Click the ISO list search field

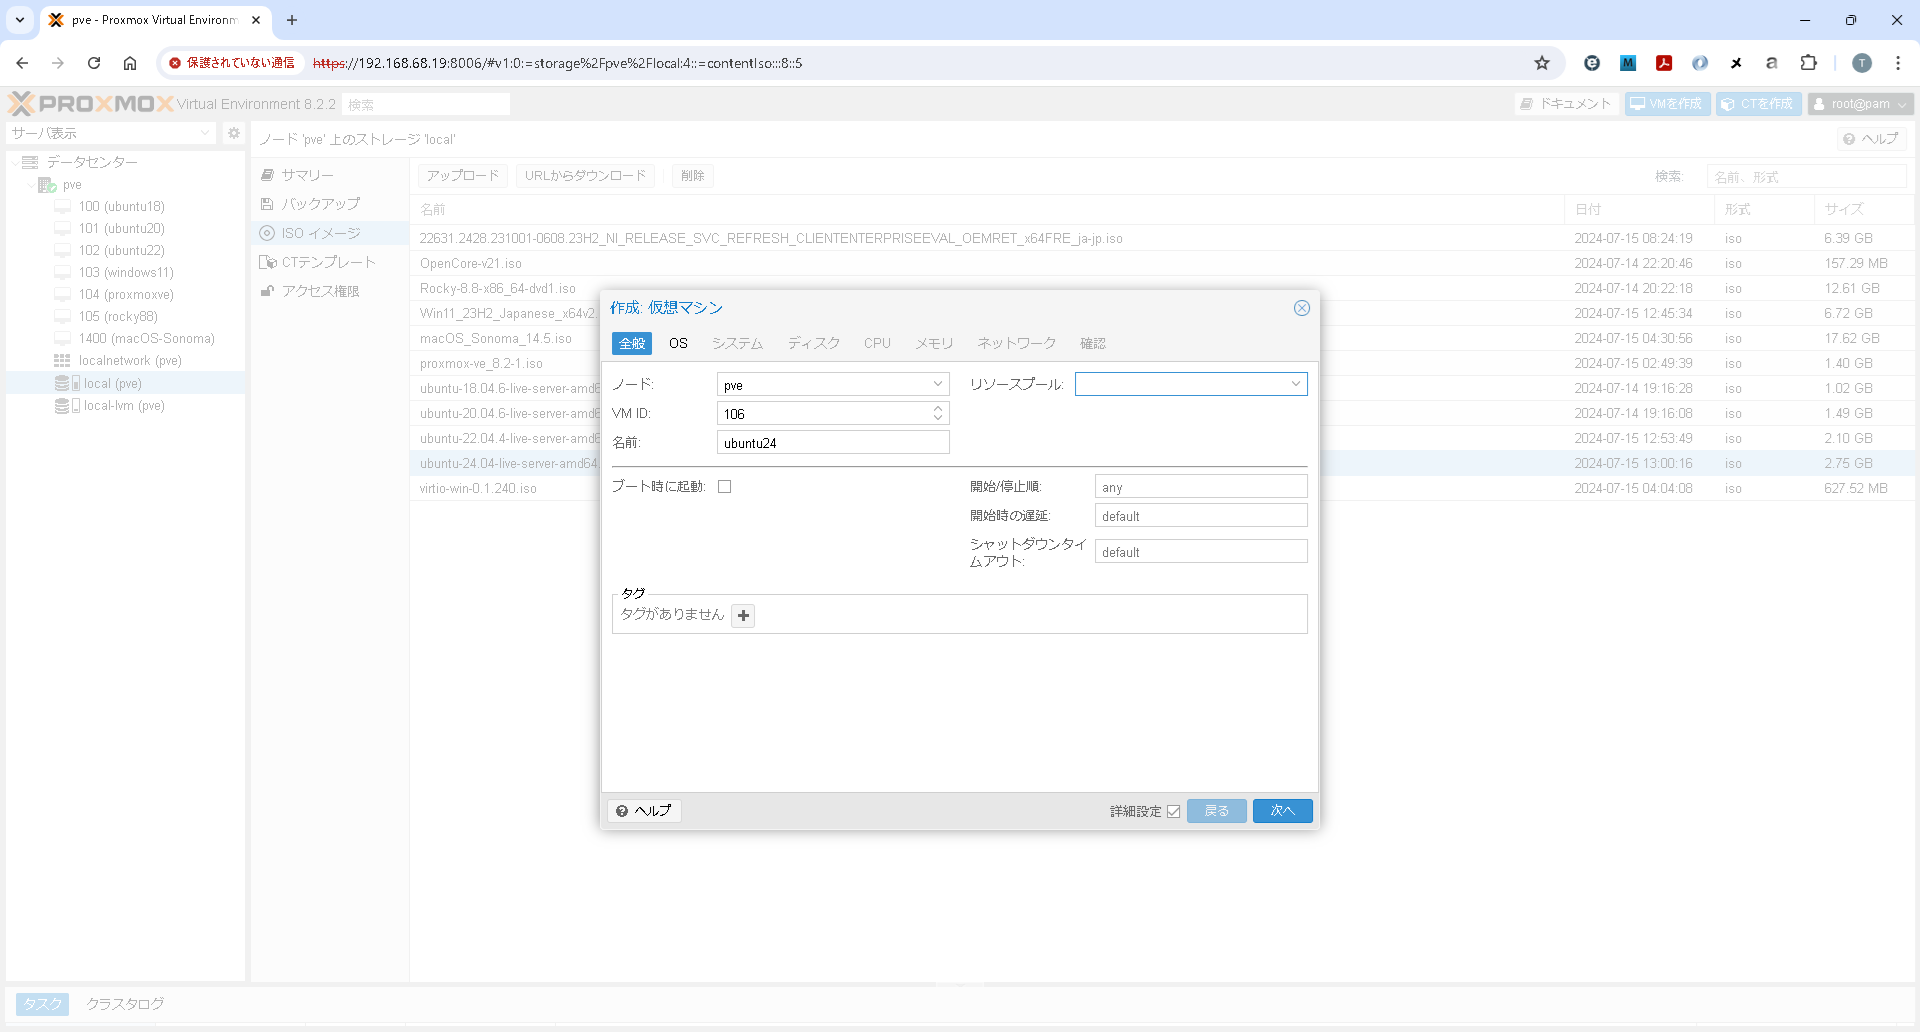1806,177
